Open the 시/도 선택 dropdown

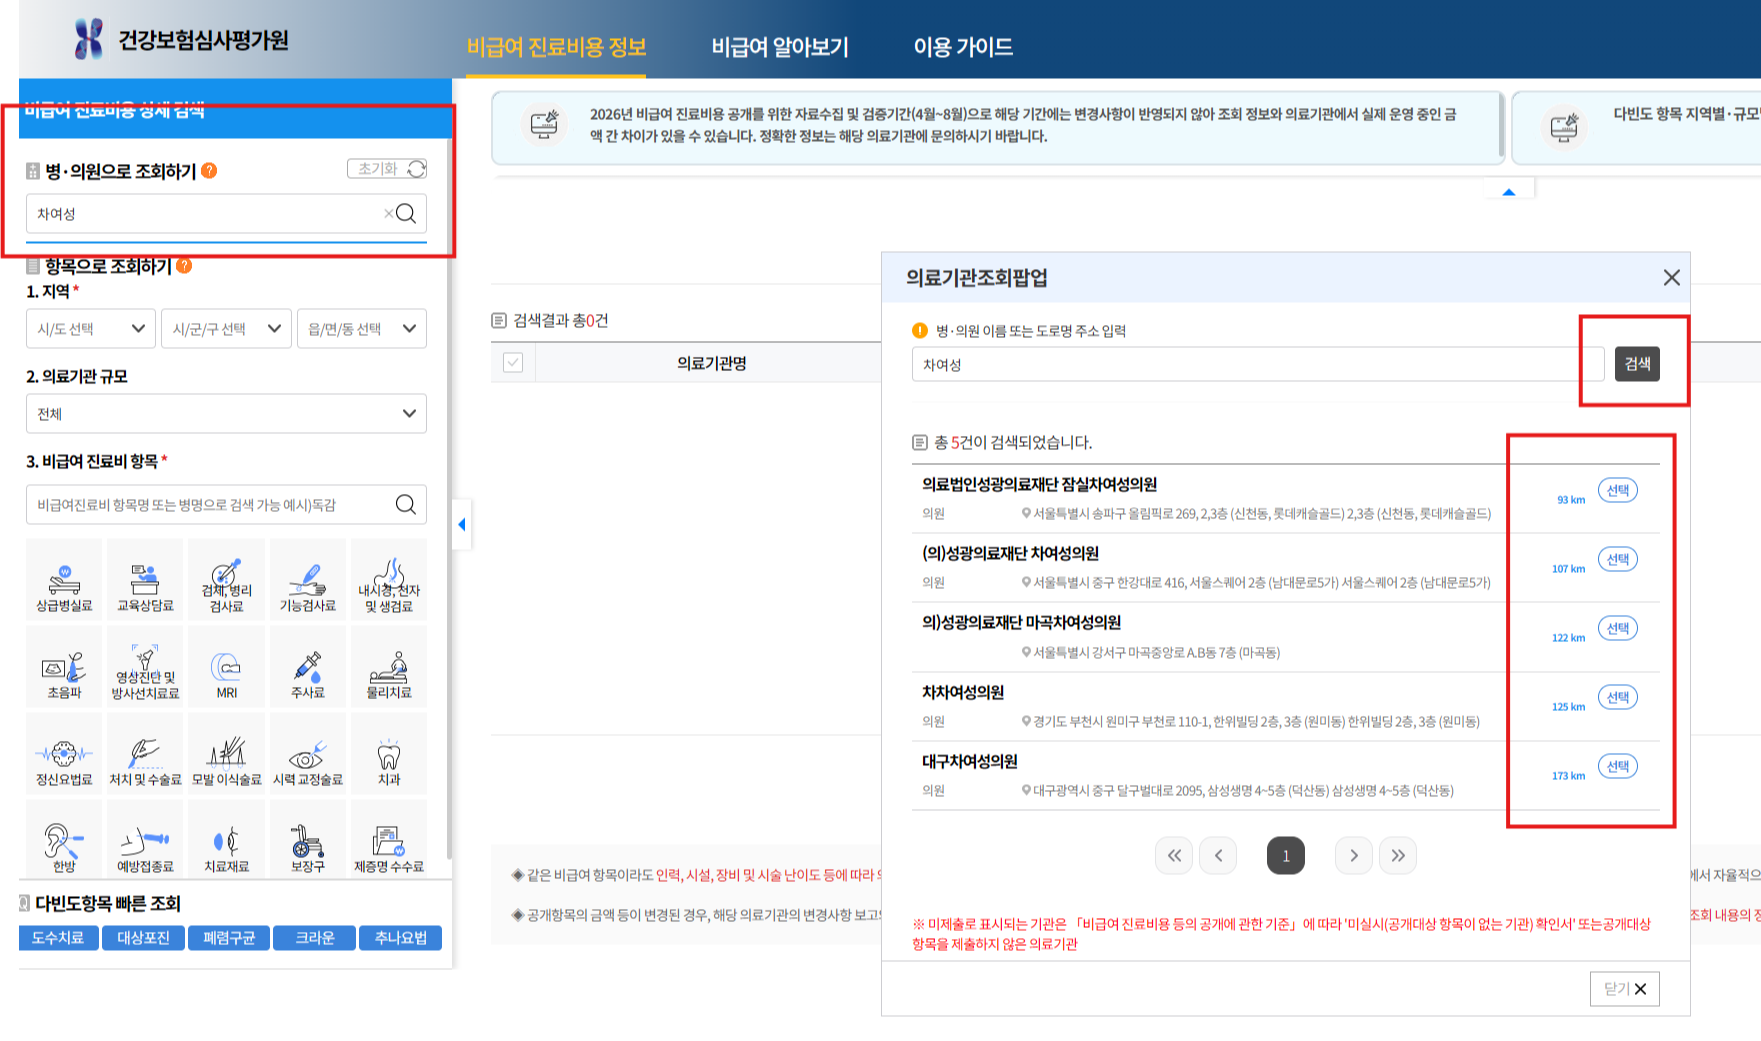[91, 328]
